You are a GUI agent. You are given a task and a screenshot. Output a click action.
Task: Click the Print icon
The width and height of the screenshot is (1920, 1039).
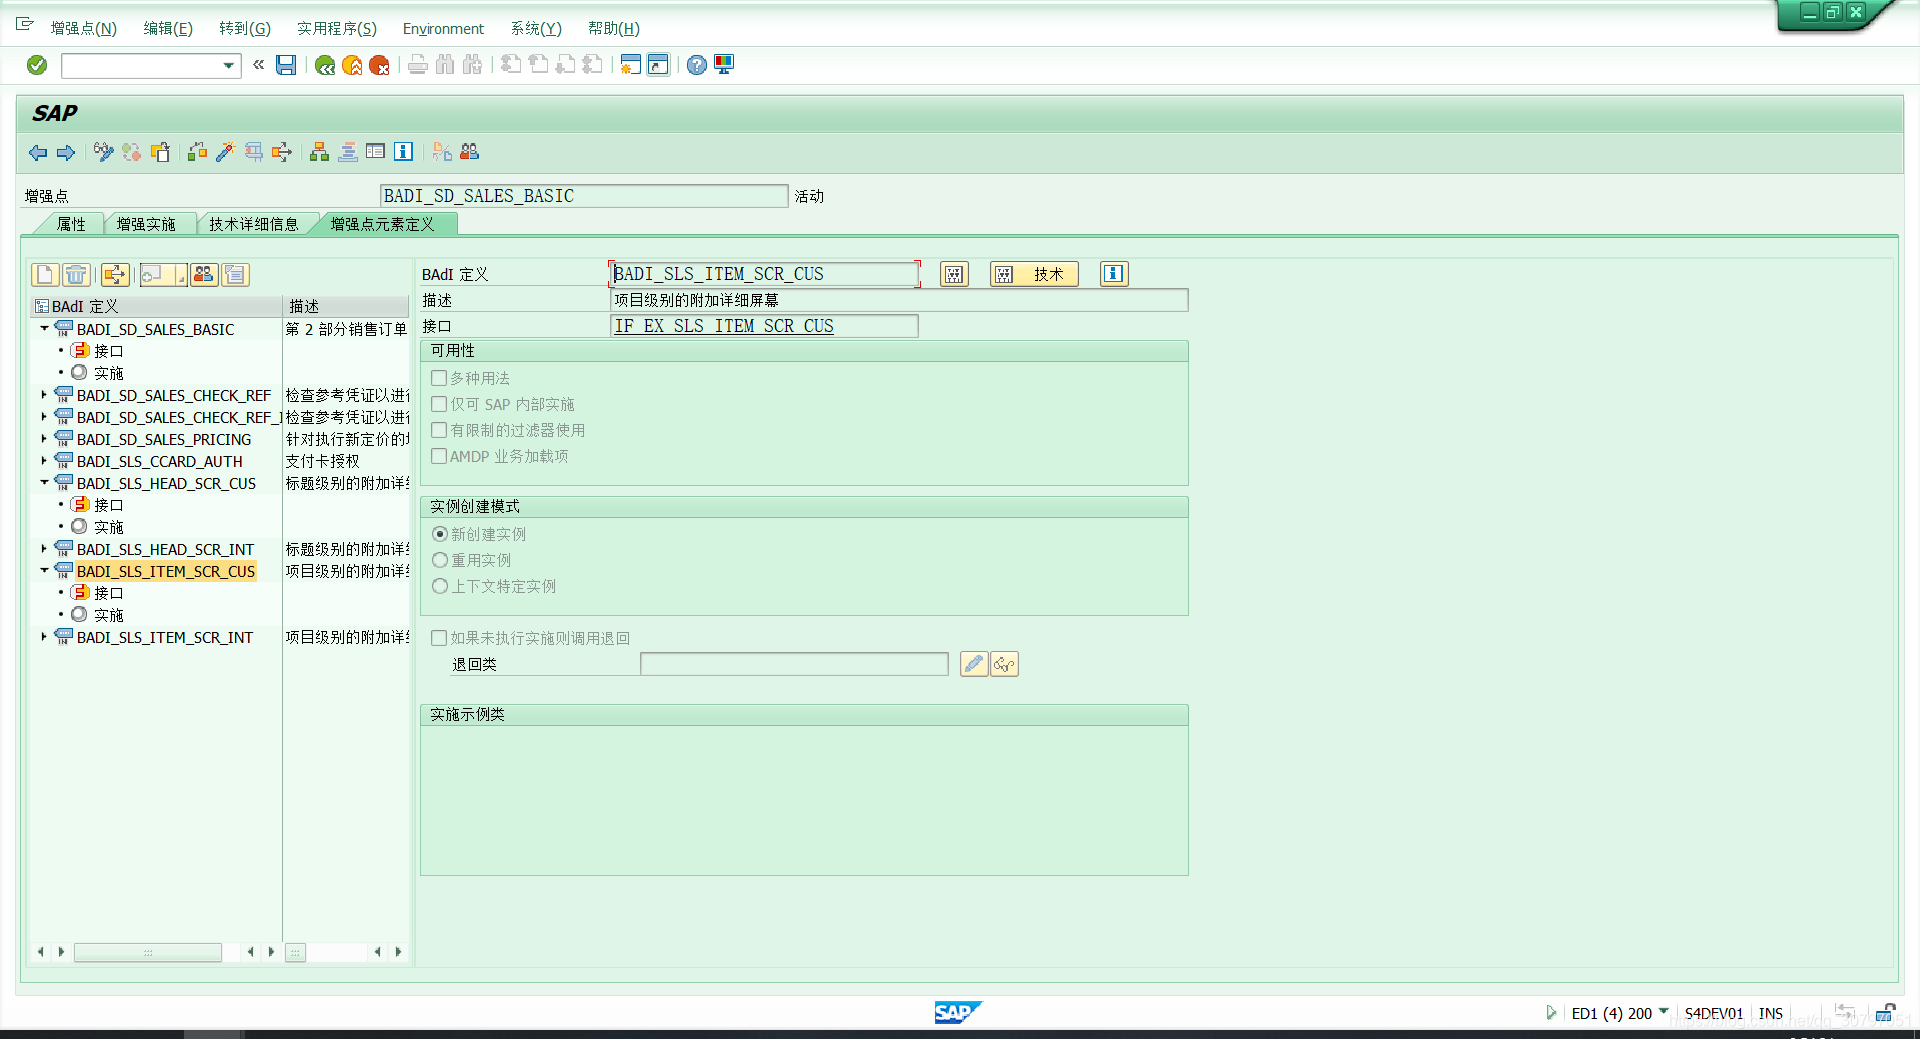(418, 65)
